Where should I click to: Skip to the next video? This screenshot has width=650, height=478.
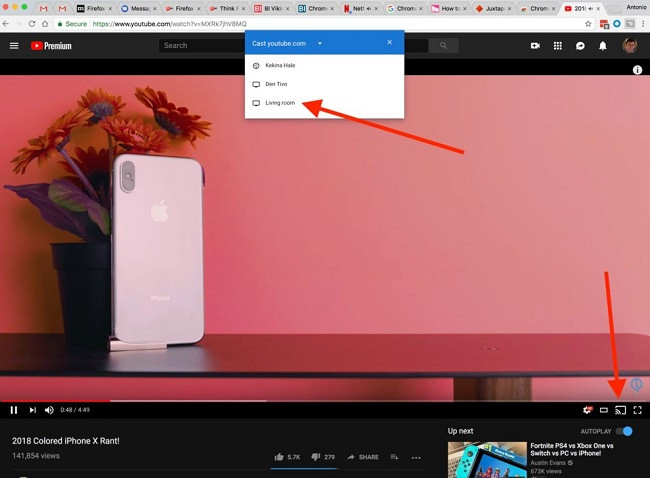click(32, 410)
